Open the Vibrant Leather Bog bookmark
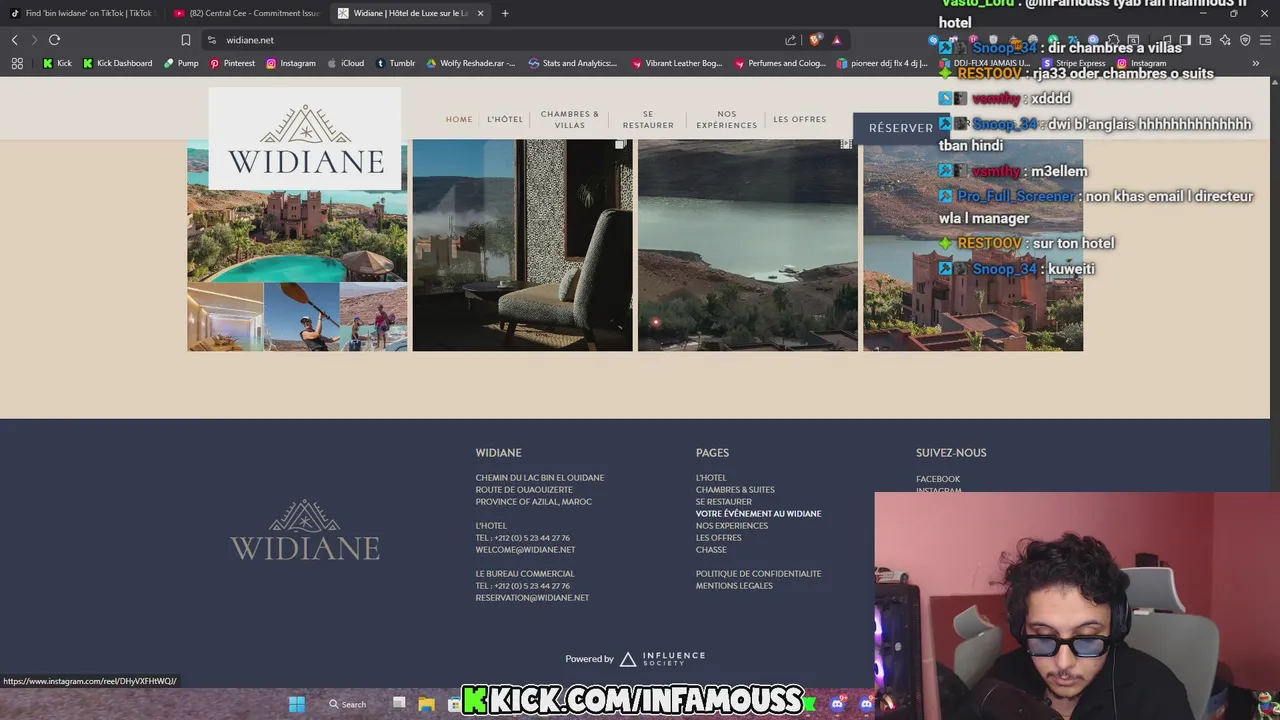This screenshot has width=1280, height=720. coord(677,63)
